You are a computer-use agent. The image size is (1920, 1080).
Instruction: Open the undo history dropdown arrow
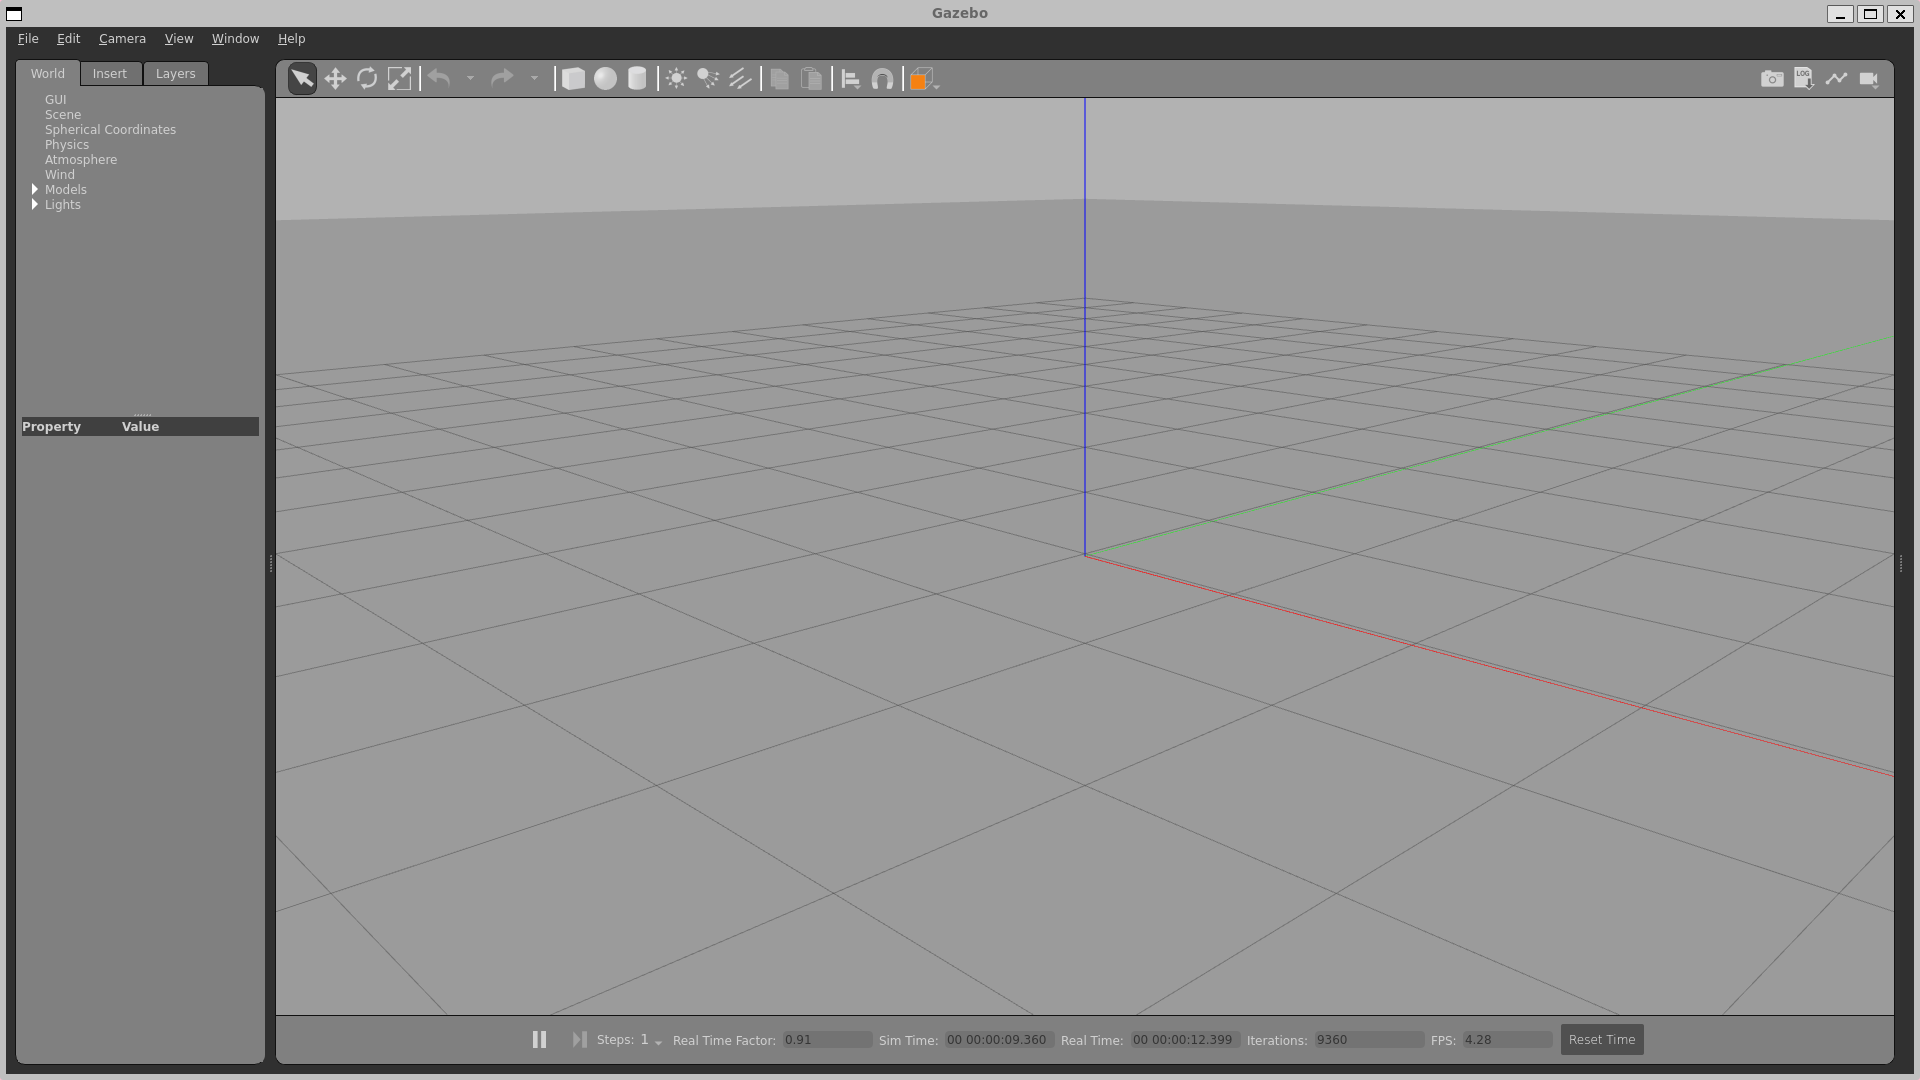[470, 78]
